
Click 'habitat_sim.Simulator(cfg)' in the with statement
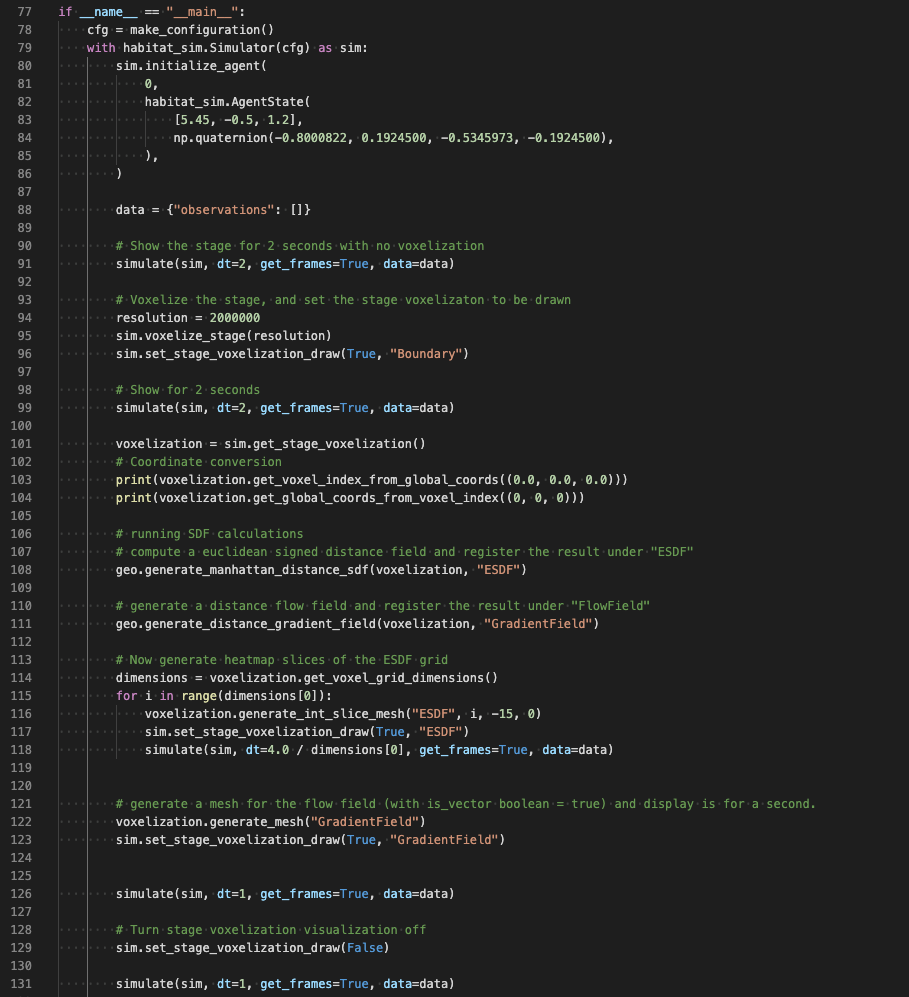click(217, 48)
